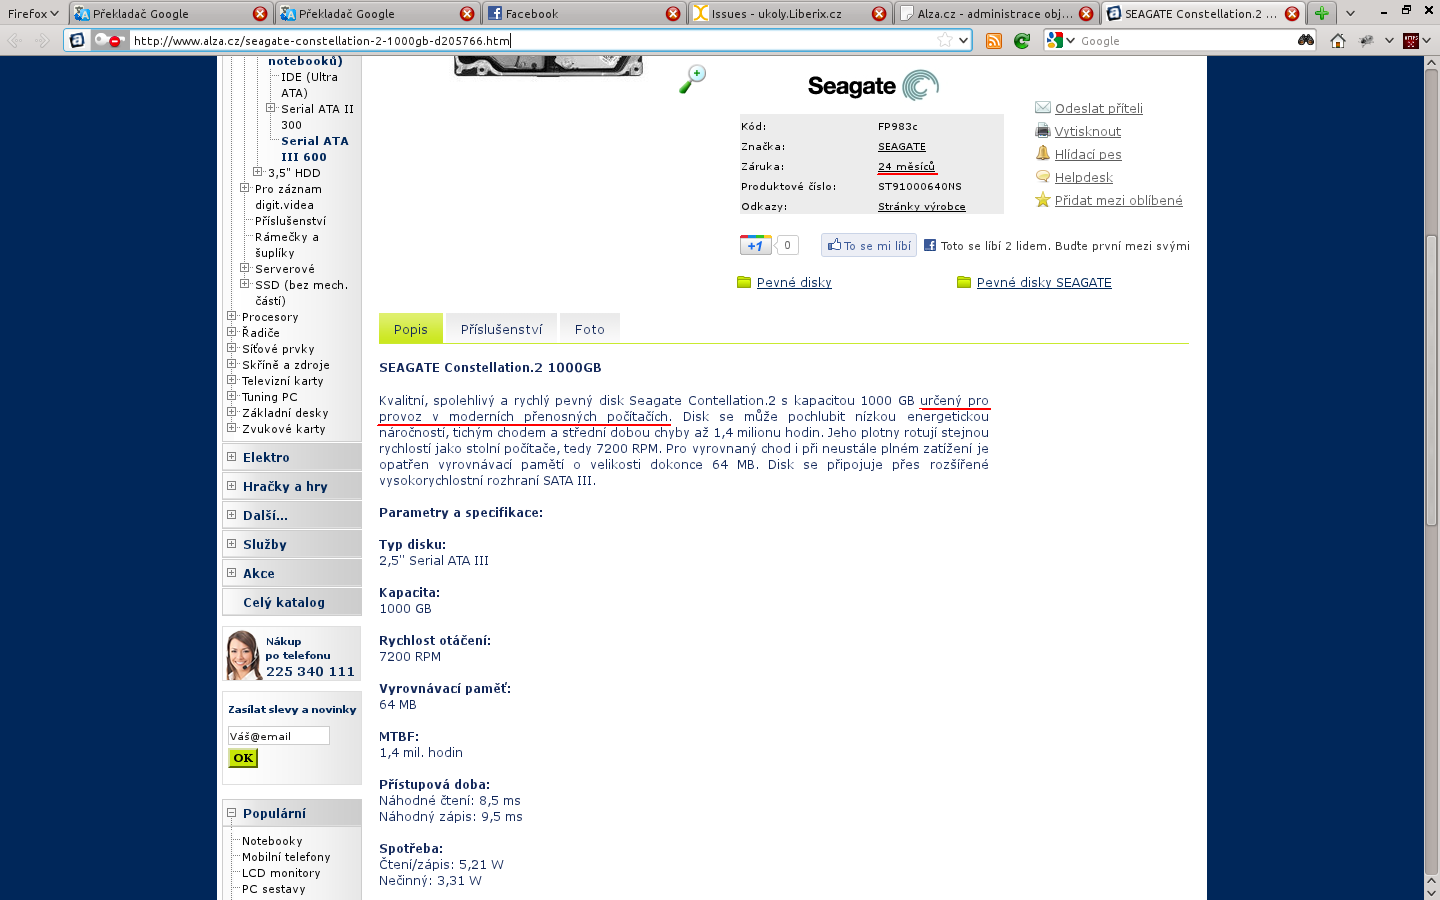Open the Pevné disky SEAGATE link
The height and width of the screenshot is (900, 1440).
pyautogui.click(x=1044, y=282)
